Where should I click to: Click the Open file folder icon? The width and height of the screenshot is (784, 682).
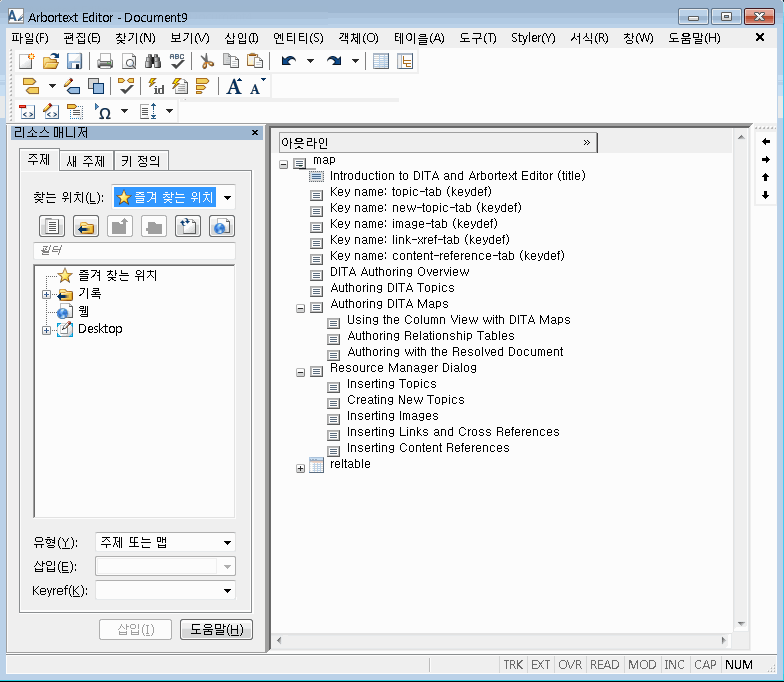[x=50, y=61]
